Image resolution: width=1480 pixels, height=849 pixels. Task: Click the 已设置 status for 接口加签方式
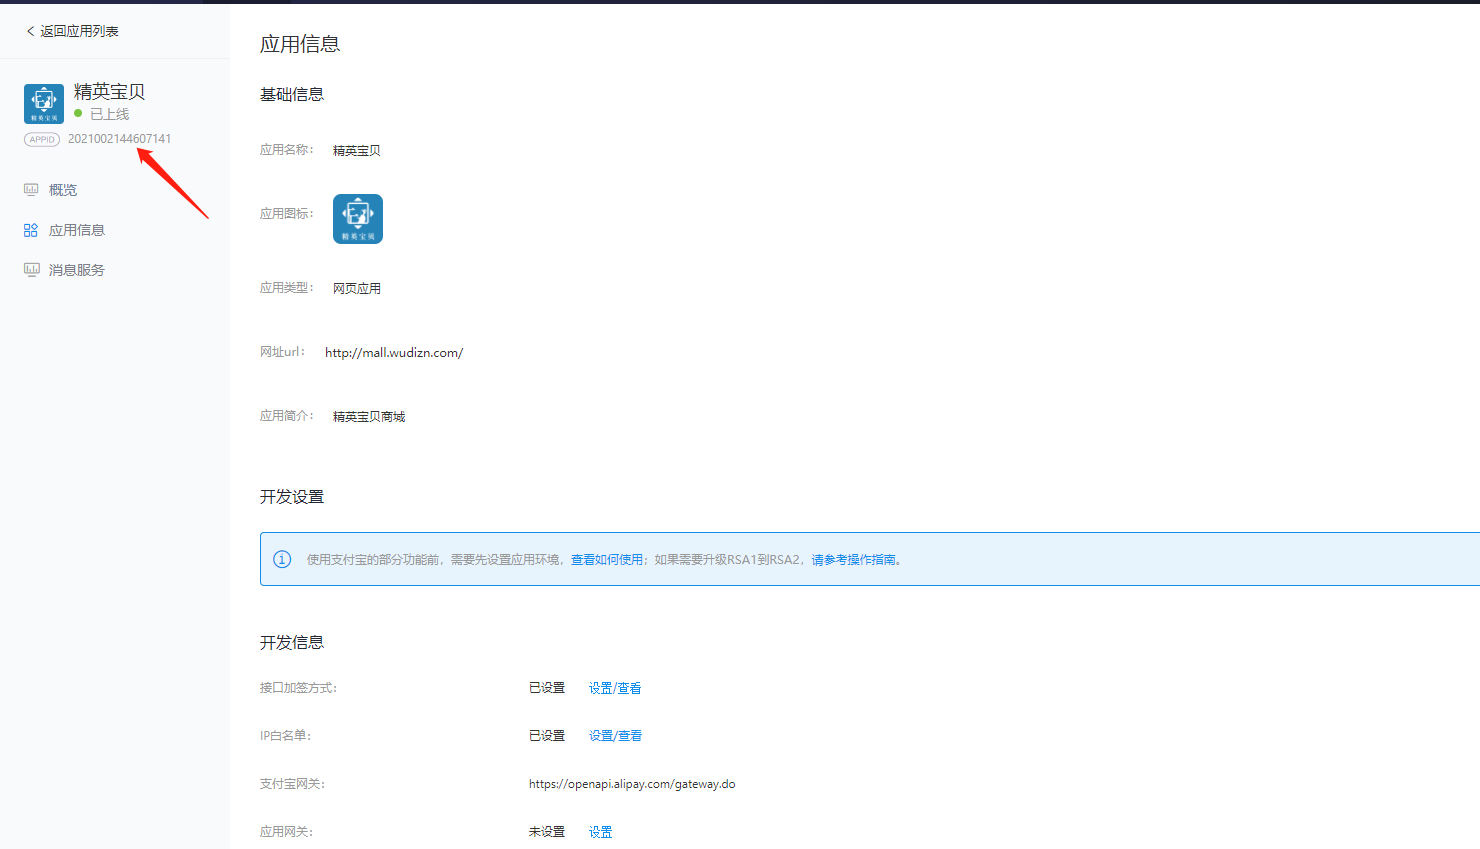click(x=547, y=688)
